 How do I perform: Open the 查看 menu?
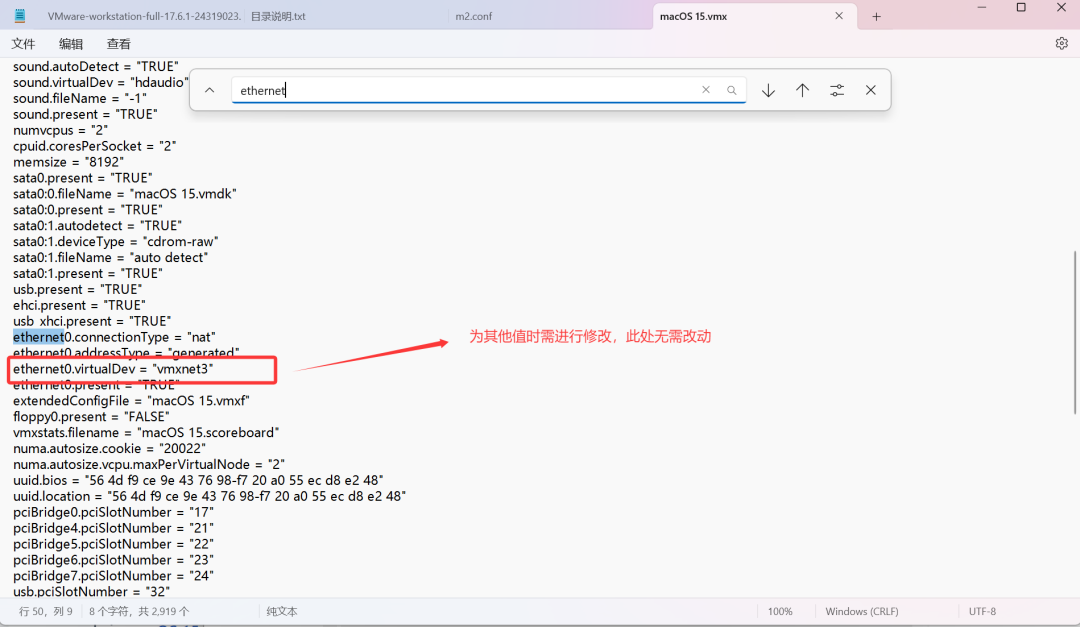[x=118, y=43]
